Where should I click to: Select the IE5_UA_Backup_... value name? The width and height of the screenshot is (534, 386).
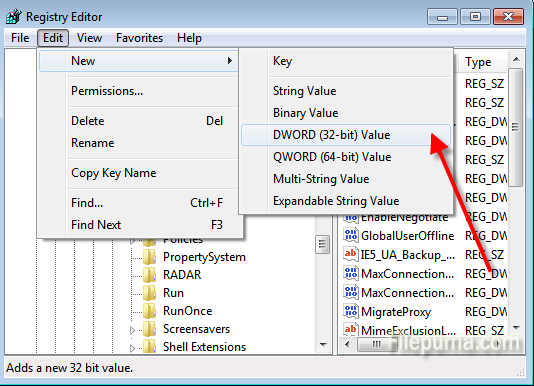click(x=408, y=255)
